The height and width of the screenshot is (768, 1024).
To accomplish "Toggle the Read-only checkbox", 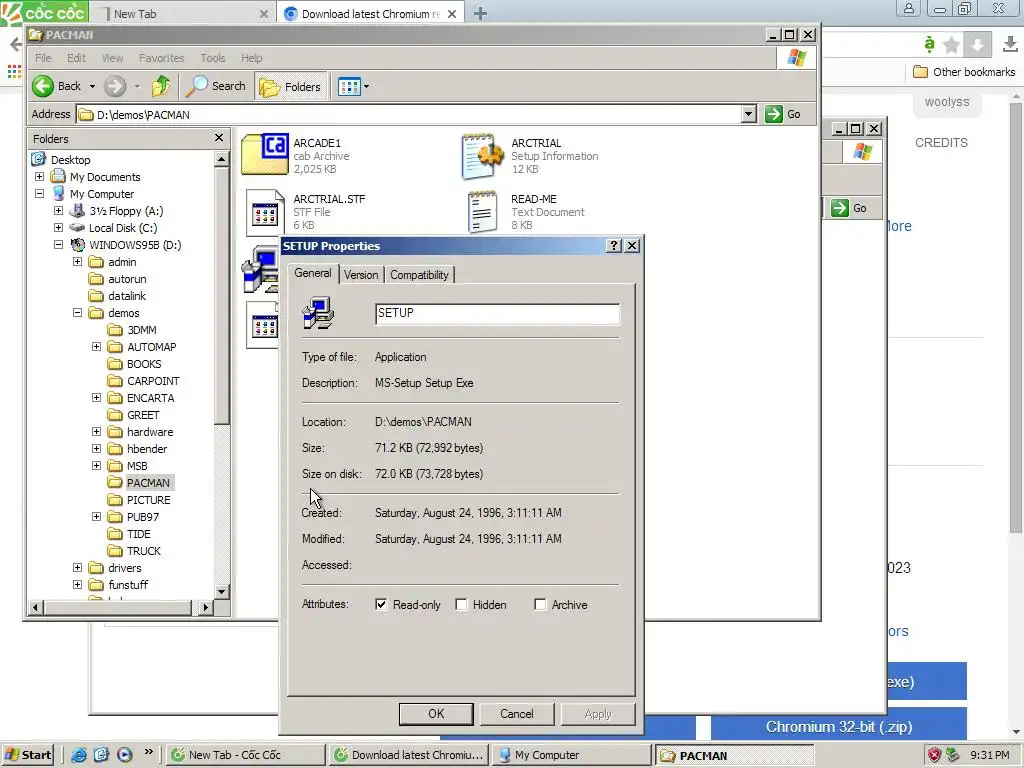I will pos(381,605).
